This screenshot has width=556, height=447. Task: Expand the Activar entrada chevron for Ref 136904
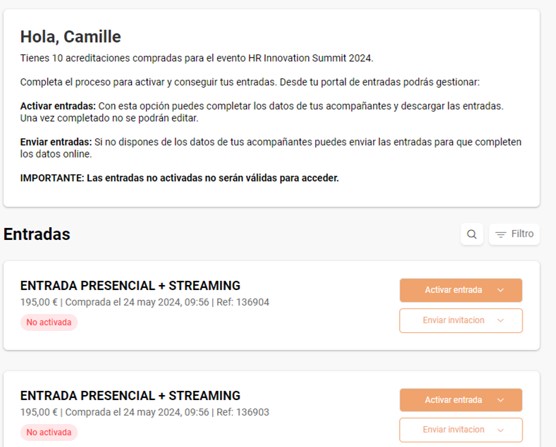coord(500,290)
